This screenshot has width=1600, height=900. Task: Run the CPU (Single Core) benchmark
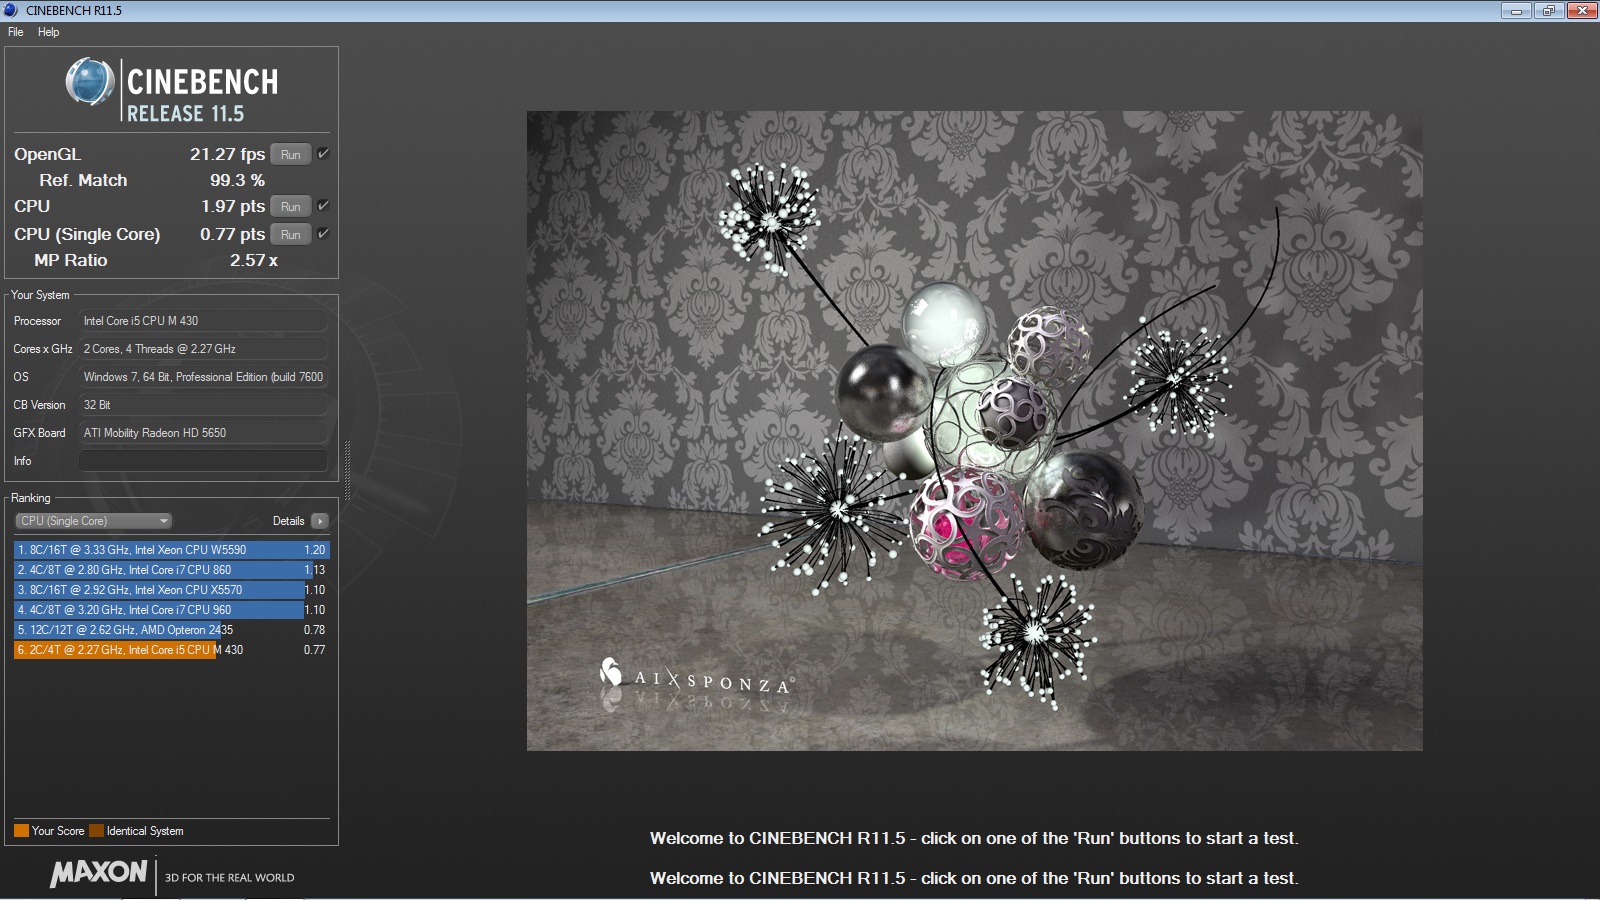290,234
